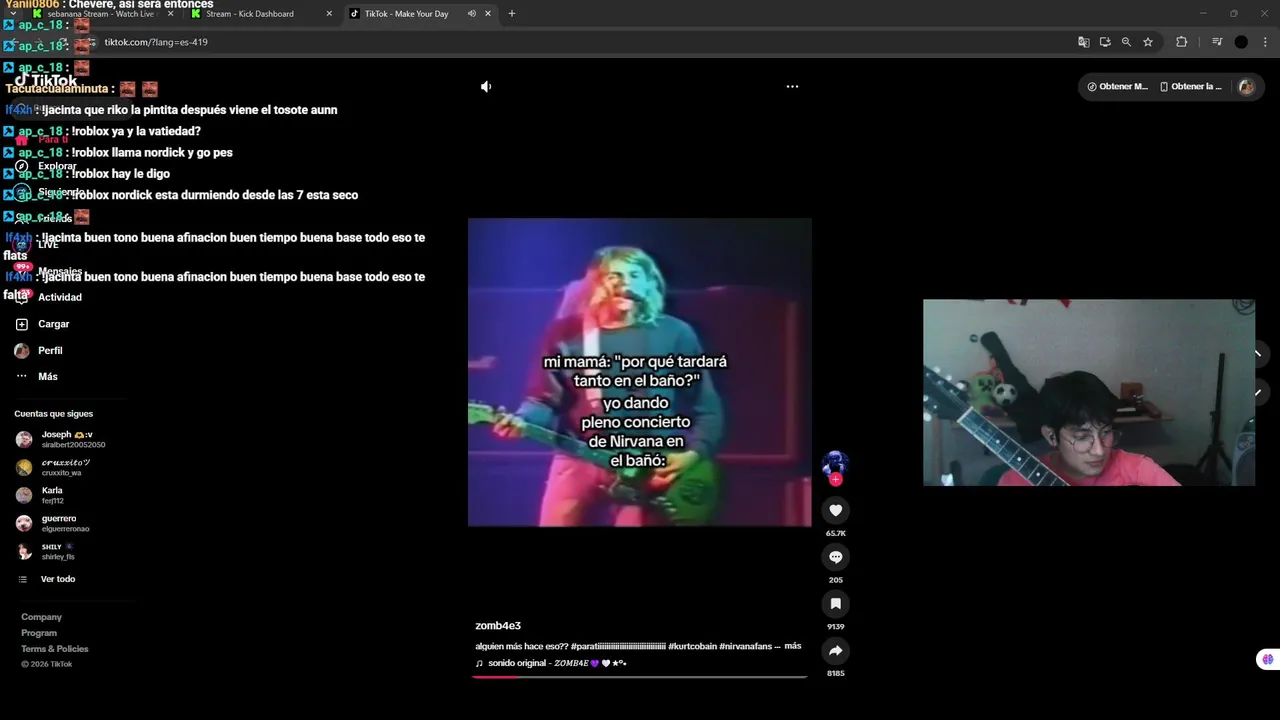Viewport: 1280px width, 720px height.
Task: Expand followed accounts with 'Ver todo'
Action: 58,579
